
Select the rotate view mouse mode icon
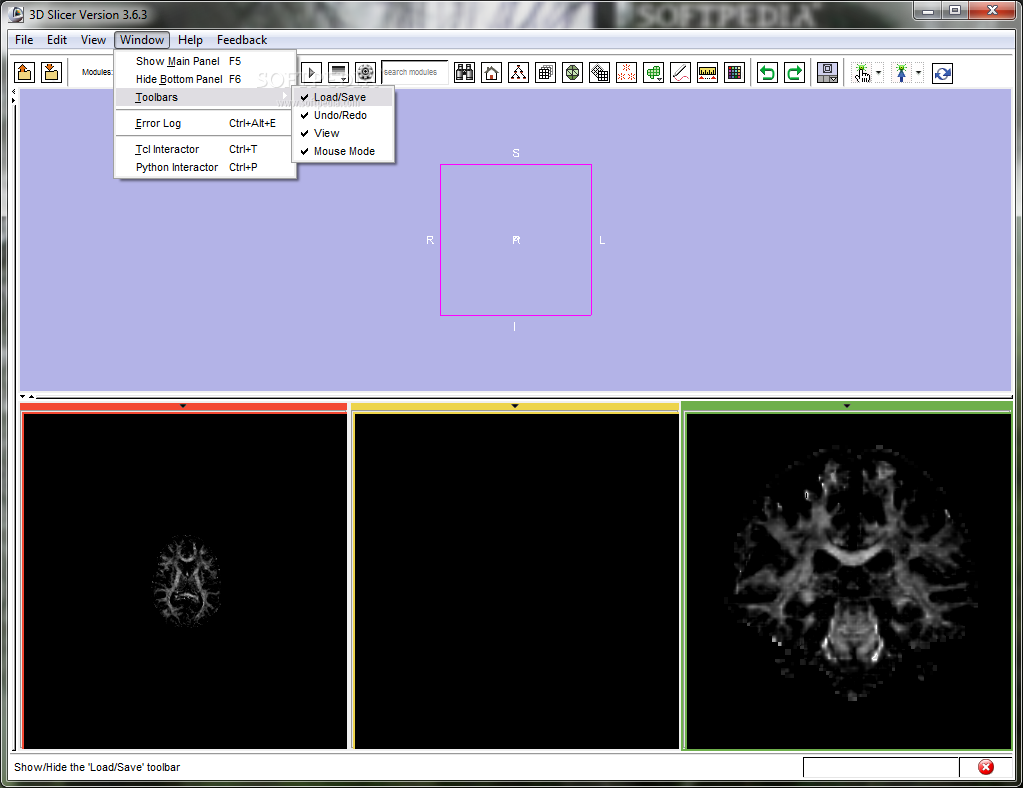click(942, 72)
